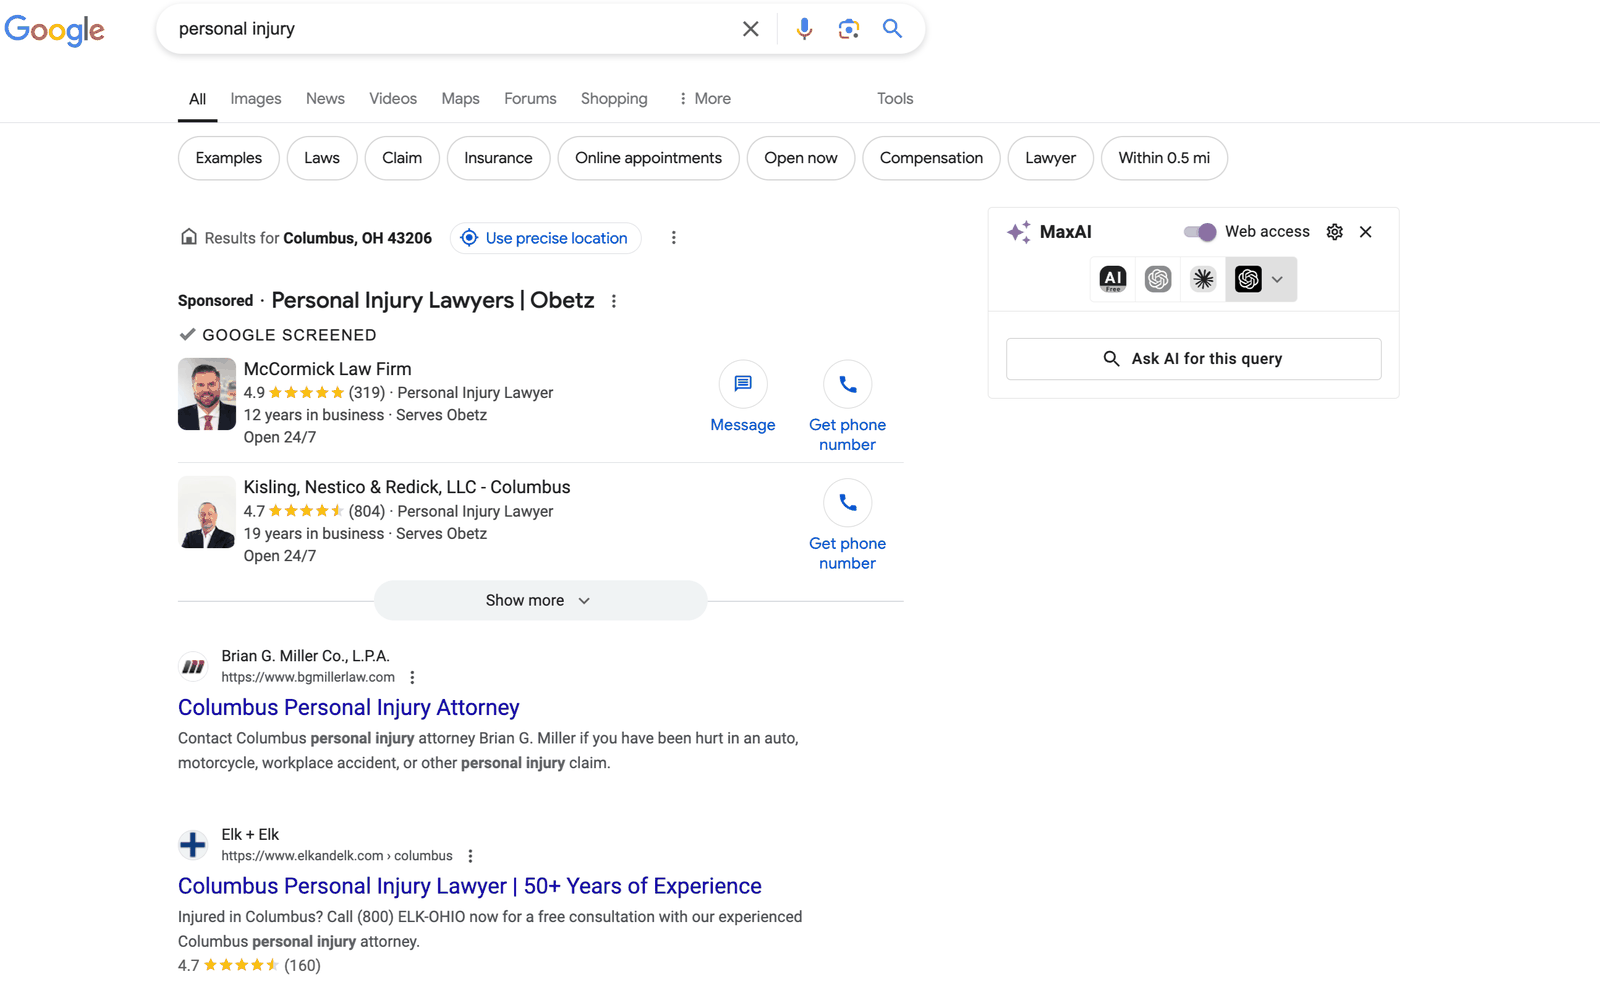
Task: Open the Columbus Personal Injury Attorney result
Action: click(348, 708)
